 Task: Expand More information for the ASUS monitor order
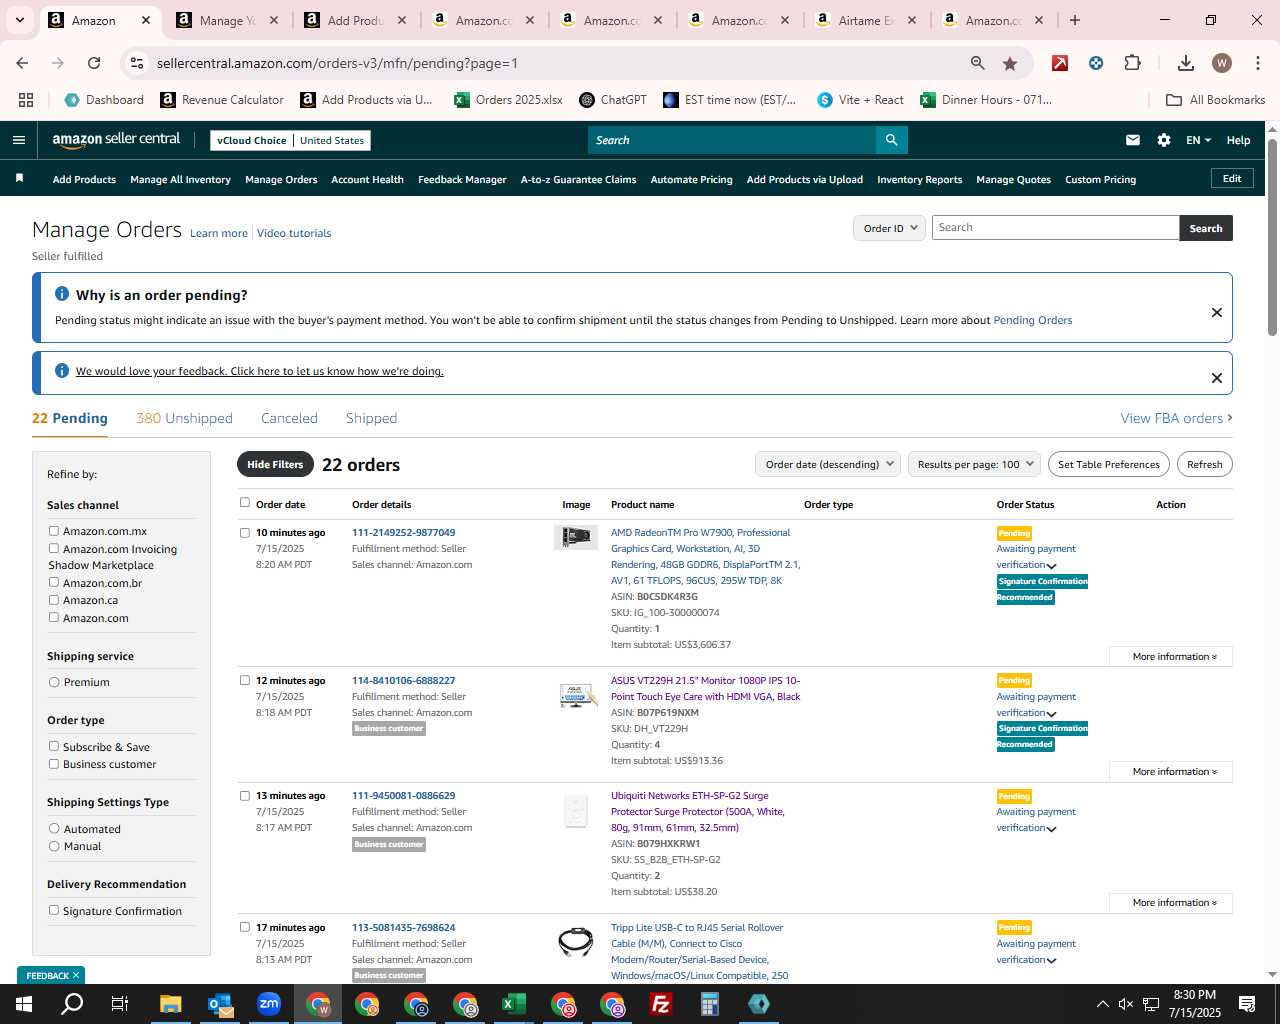point(1171,771)
